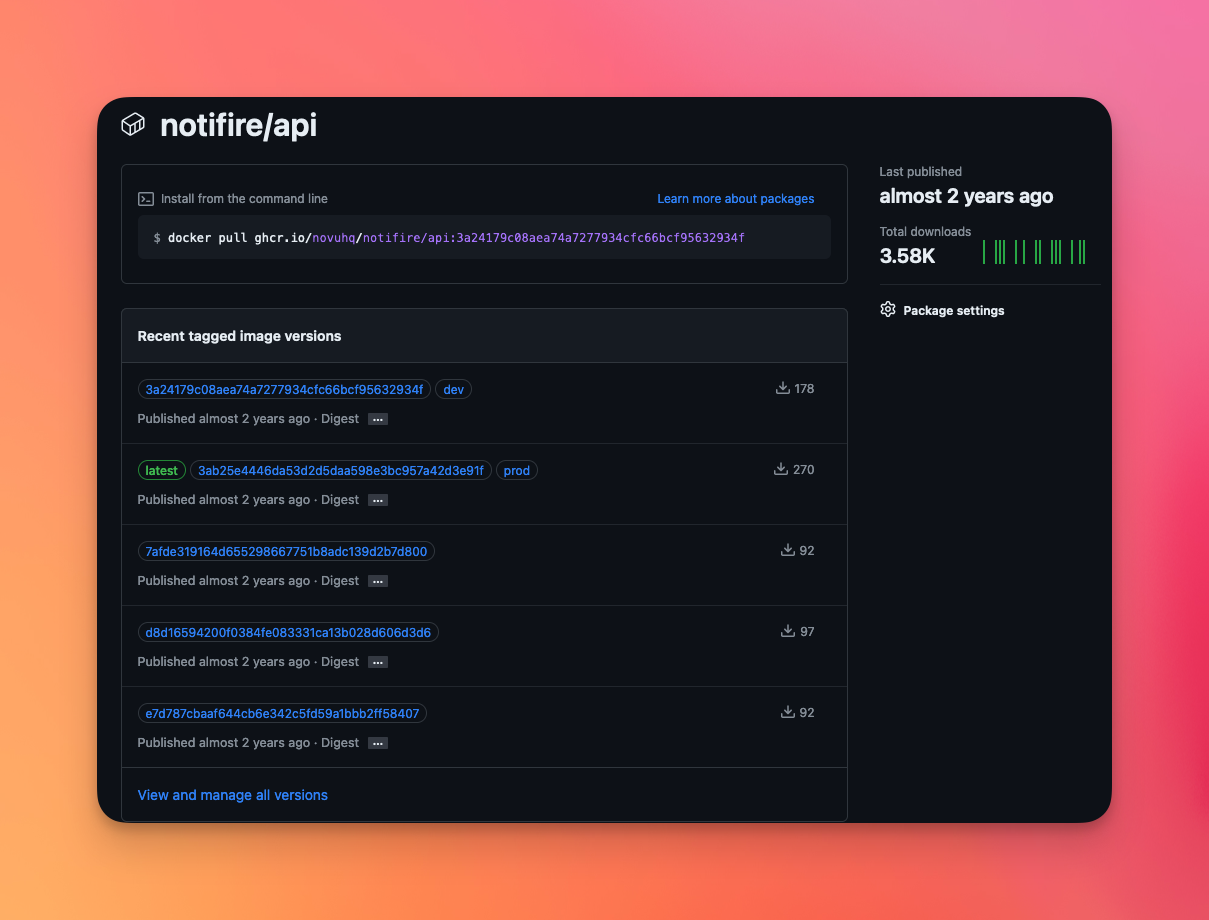Image resolution: width=1209 pixels, height=920 pixels.
Task: Open tag 3a24179c08aea74a7277934cfc66bcf95632934f
Action: (284, 390)
